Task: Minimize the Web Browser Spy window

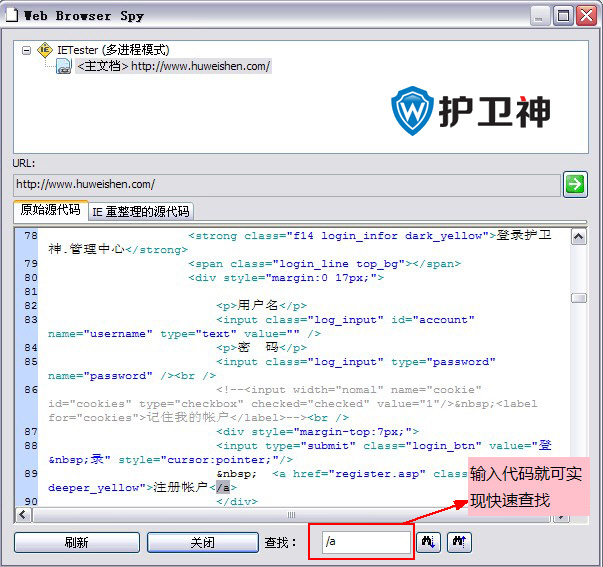Action: tap(540, 16)
